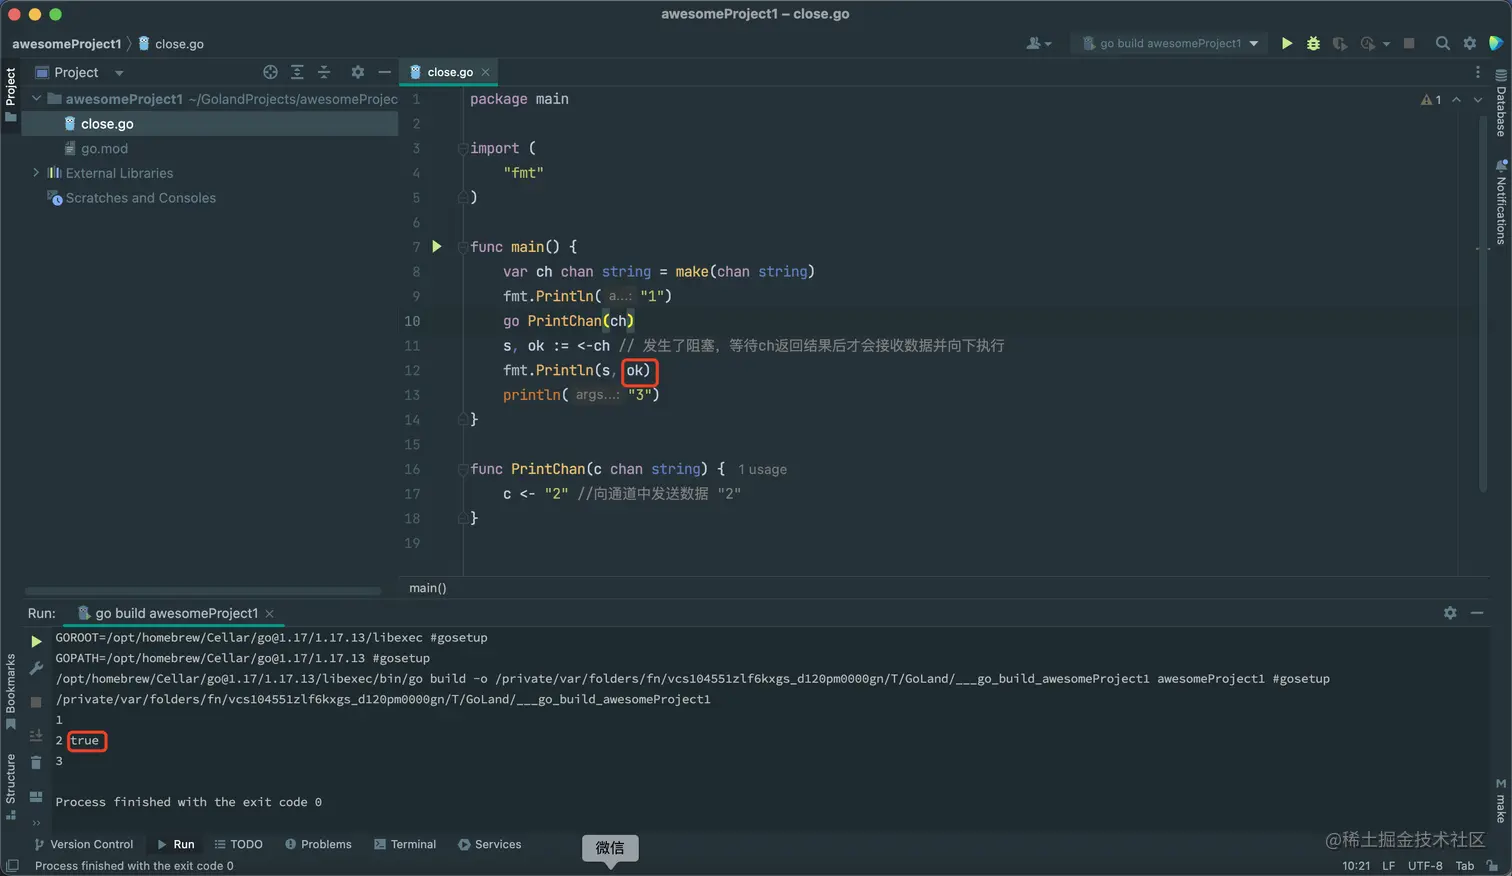Open the Version Control tool tab
This screenshot has width=1512, height=876.
click(x=84, y=844)
